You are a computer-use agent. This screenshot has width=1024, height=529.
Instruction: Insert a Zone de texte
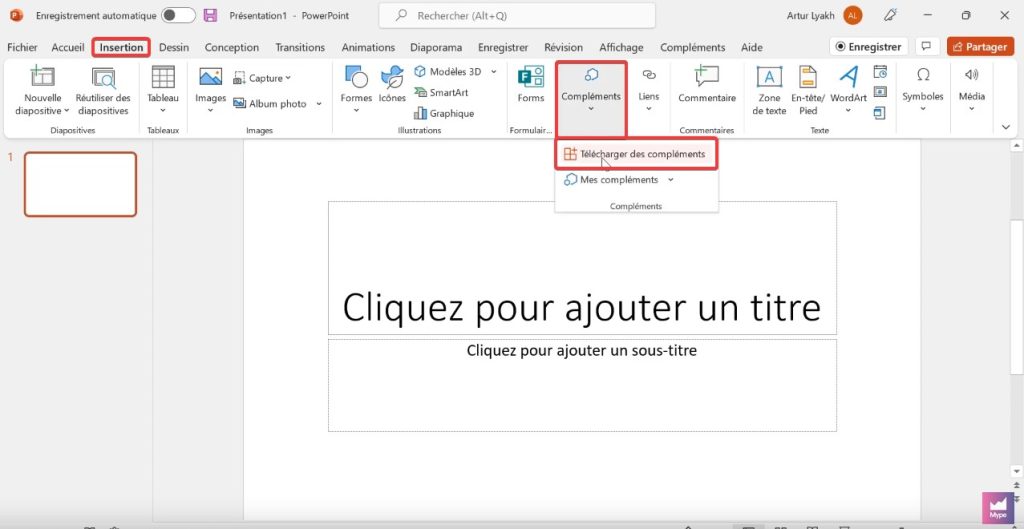tap(769, 91)
